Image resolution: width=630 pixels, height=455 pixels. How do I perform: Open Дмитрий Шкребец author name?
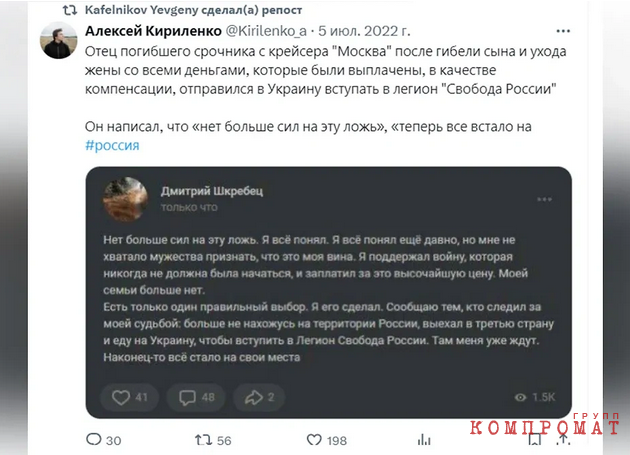coord(212,191)
